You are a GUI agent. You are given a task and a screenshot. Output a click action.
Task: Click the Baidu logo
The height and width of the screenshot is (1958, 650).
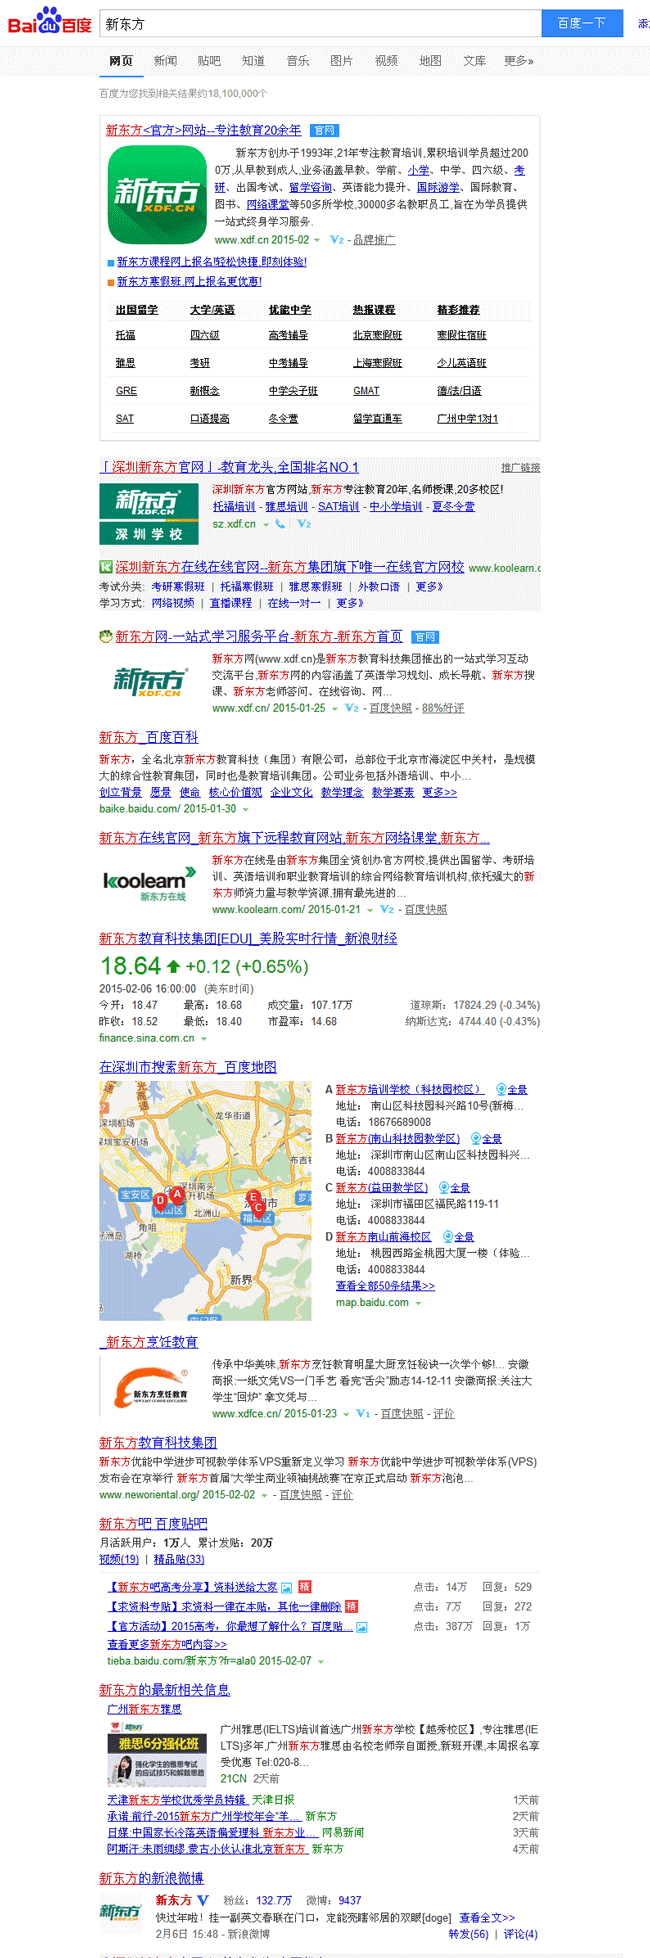[x=48, y=20]
